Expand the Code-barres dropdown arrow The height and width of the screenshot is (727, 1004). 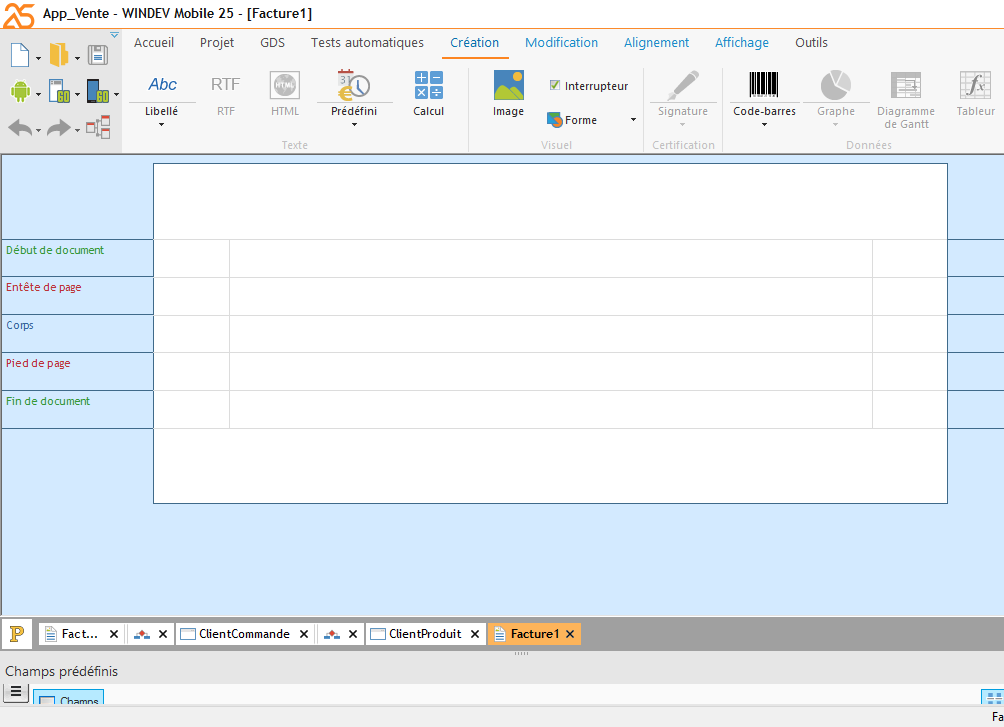(764, 125)
